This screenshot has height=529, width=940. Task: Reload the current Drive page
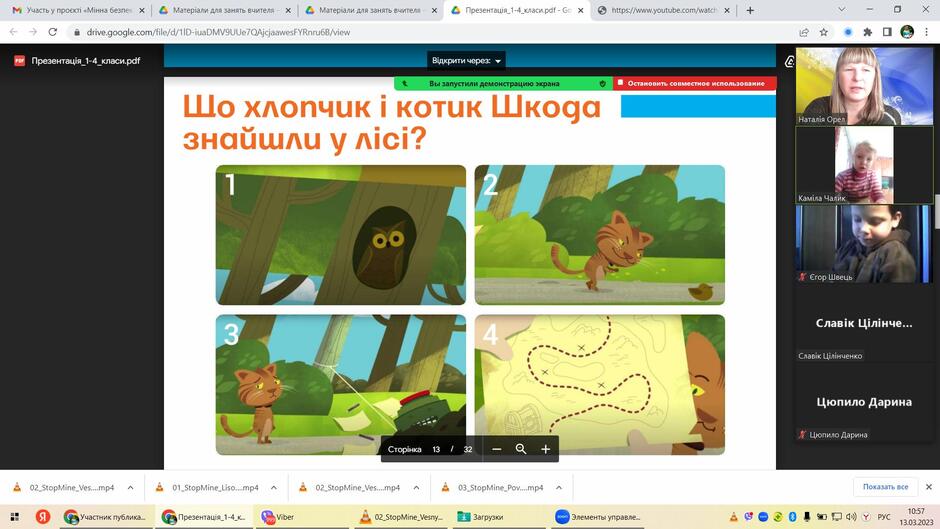click(x=53, y=32)
